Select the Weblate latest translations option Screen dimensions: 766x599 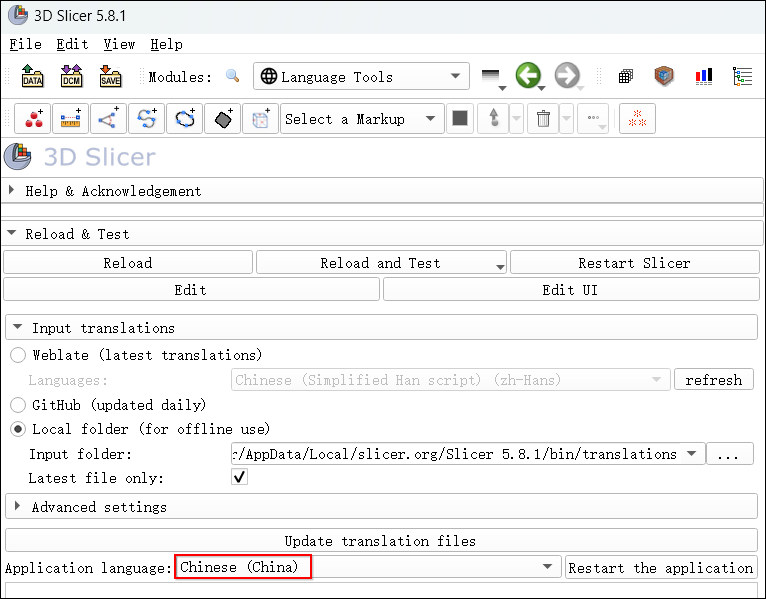click(18, 355)
